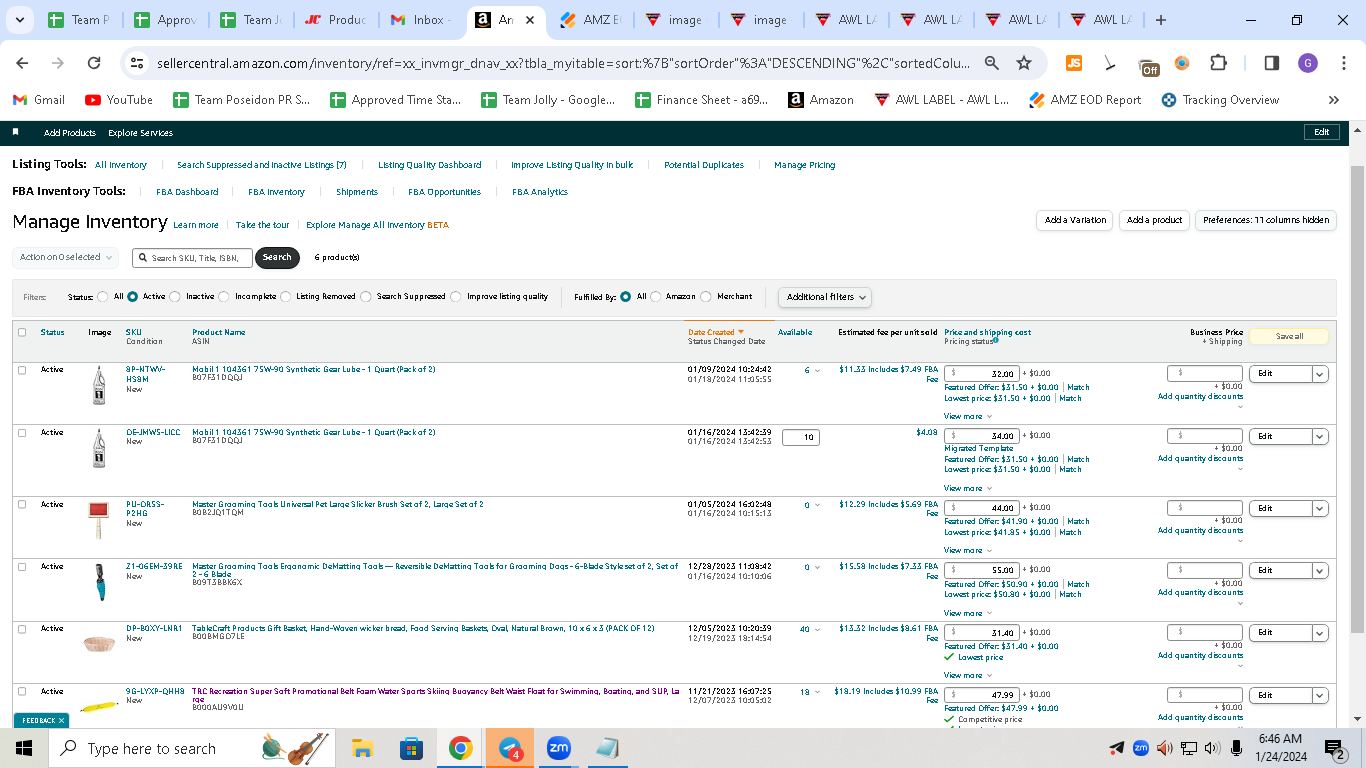Click the browser reload icon
This screenshot has height=768, width=1366.
[x=94, y=63]
